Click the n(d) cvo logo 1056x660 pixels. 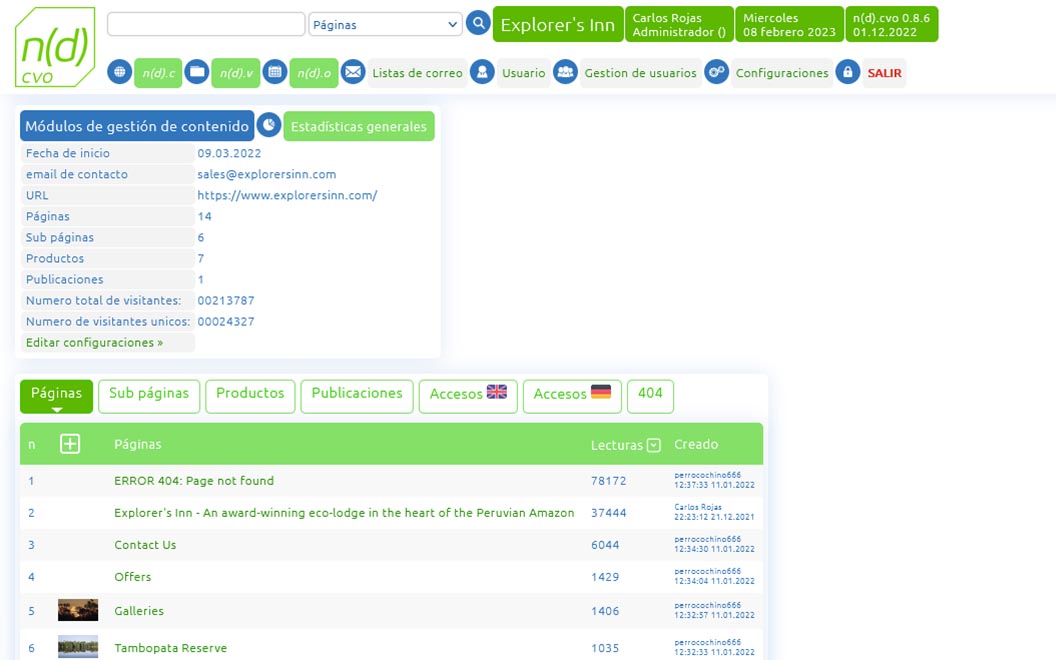55,47
